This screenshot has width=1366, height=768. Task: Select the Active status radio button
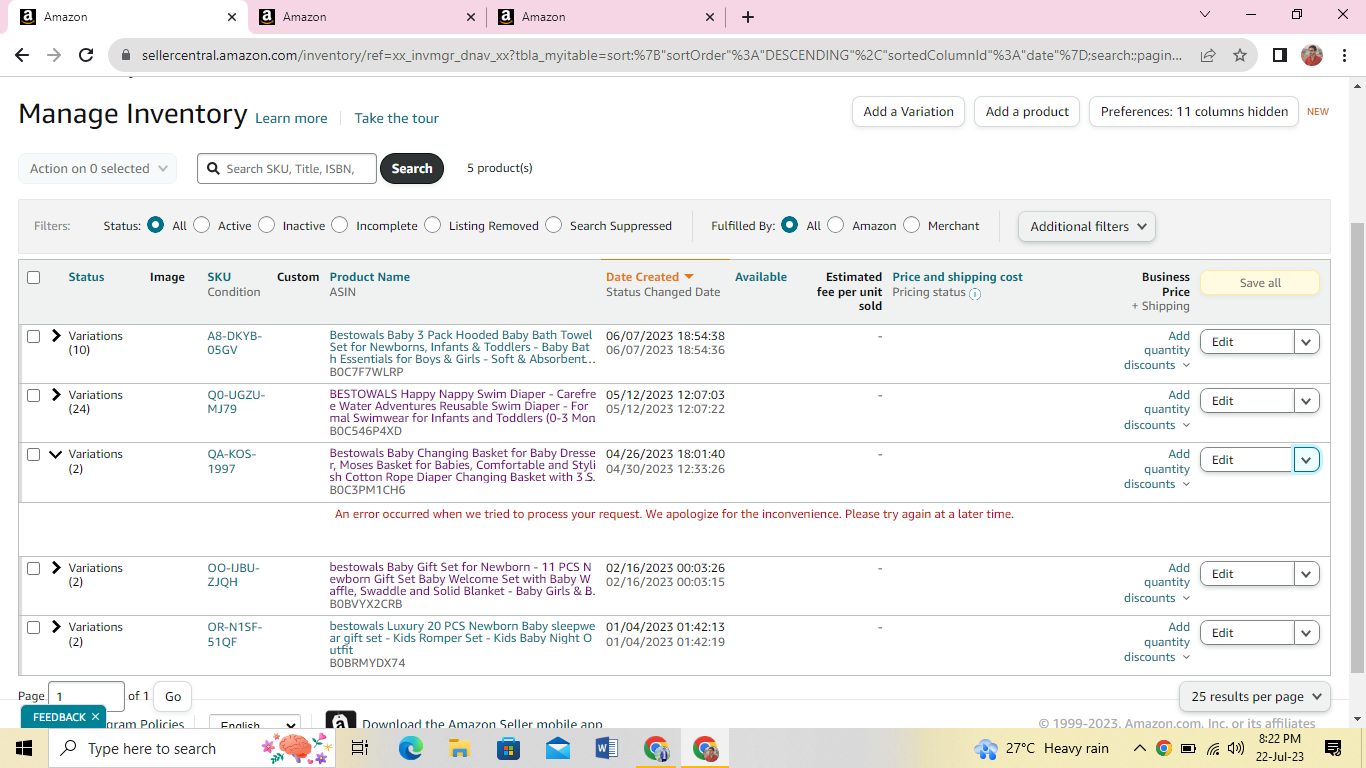[x=201, y=225]
